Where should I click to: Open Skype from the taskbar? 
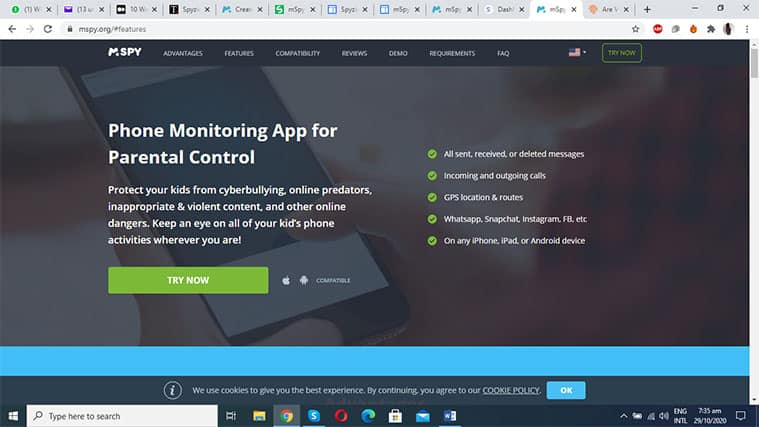point(314,416)
